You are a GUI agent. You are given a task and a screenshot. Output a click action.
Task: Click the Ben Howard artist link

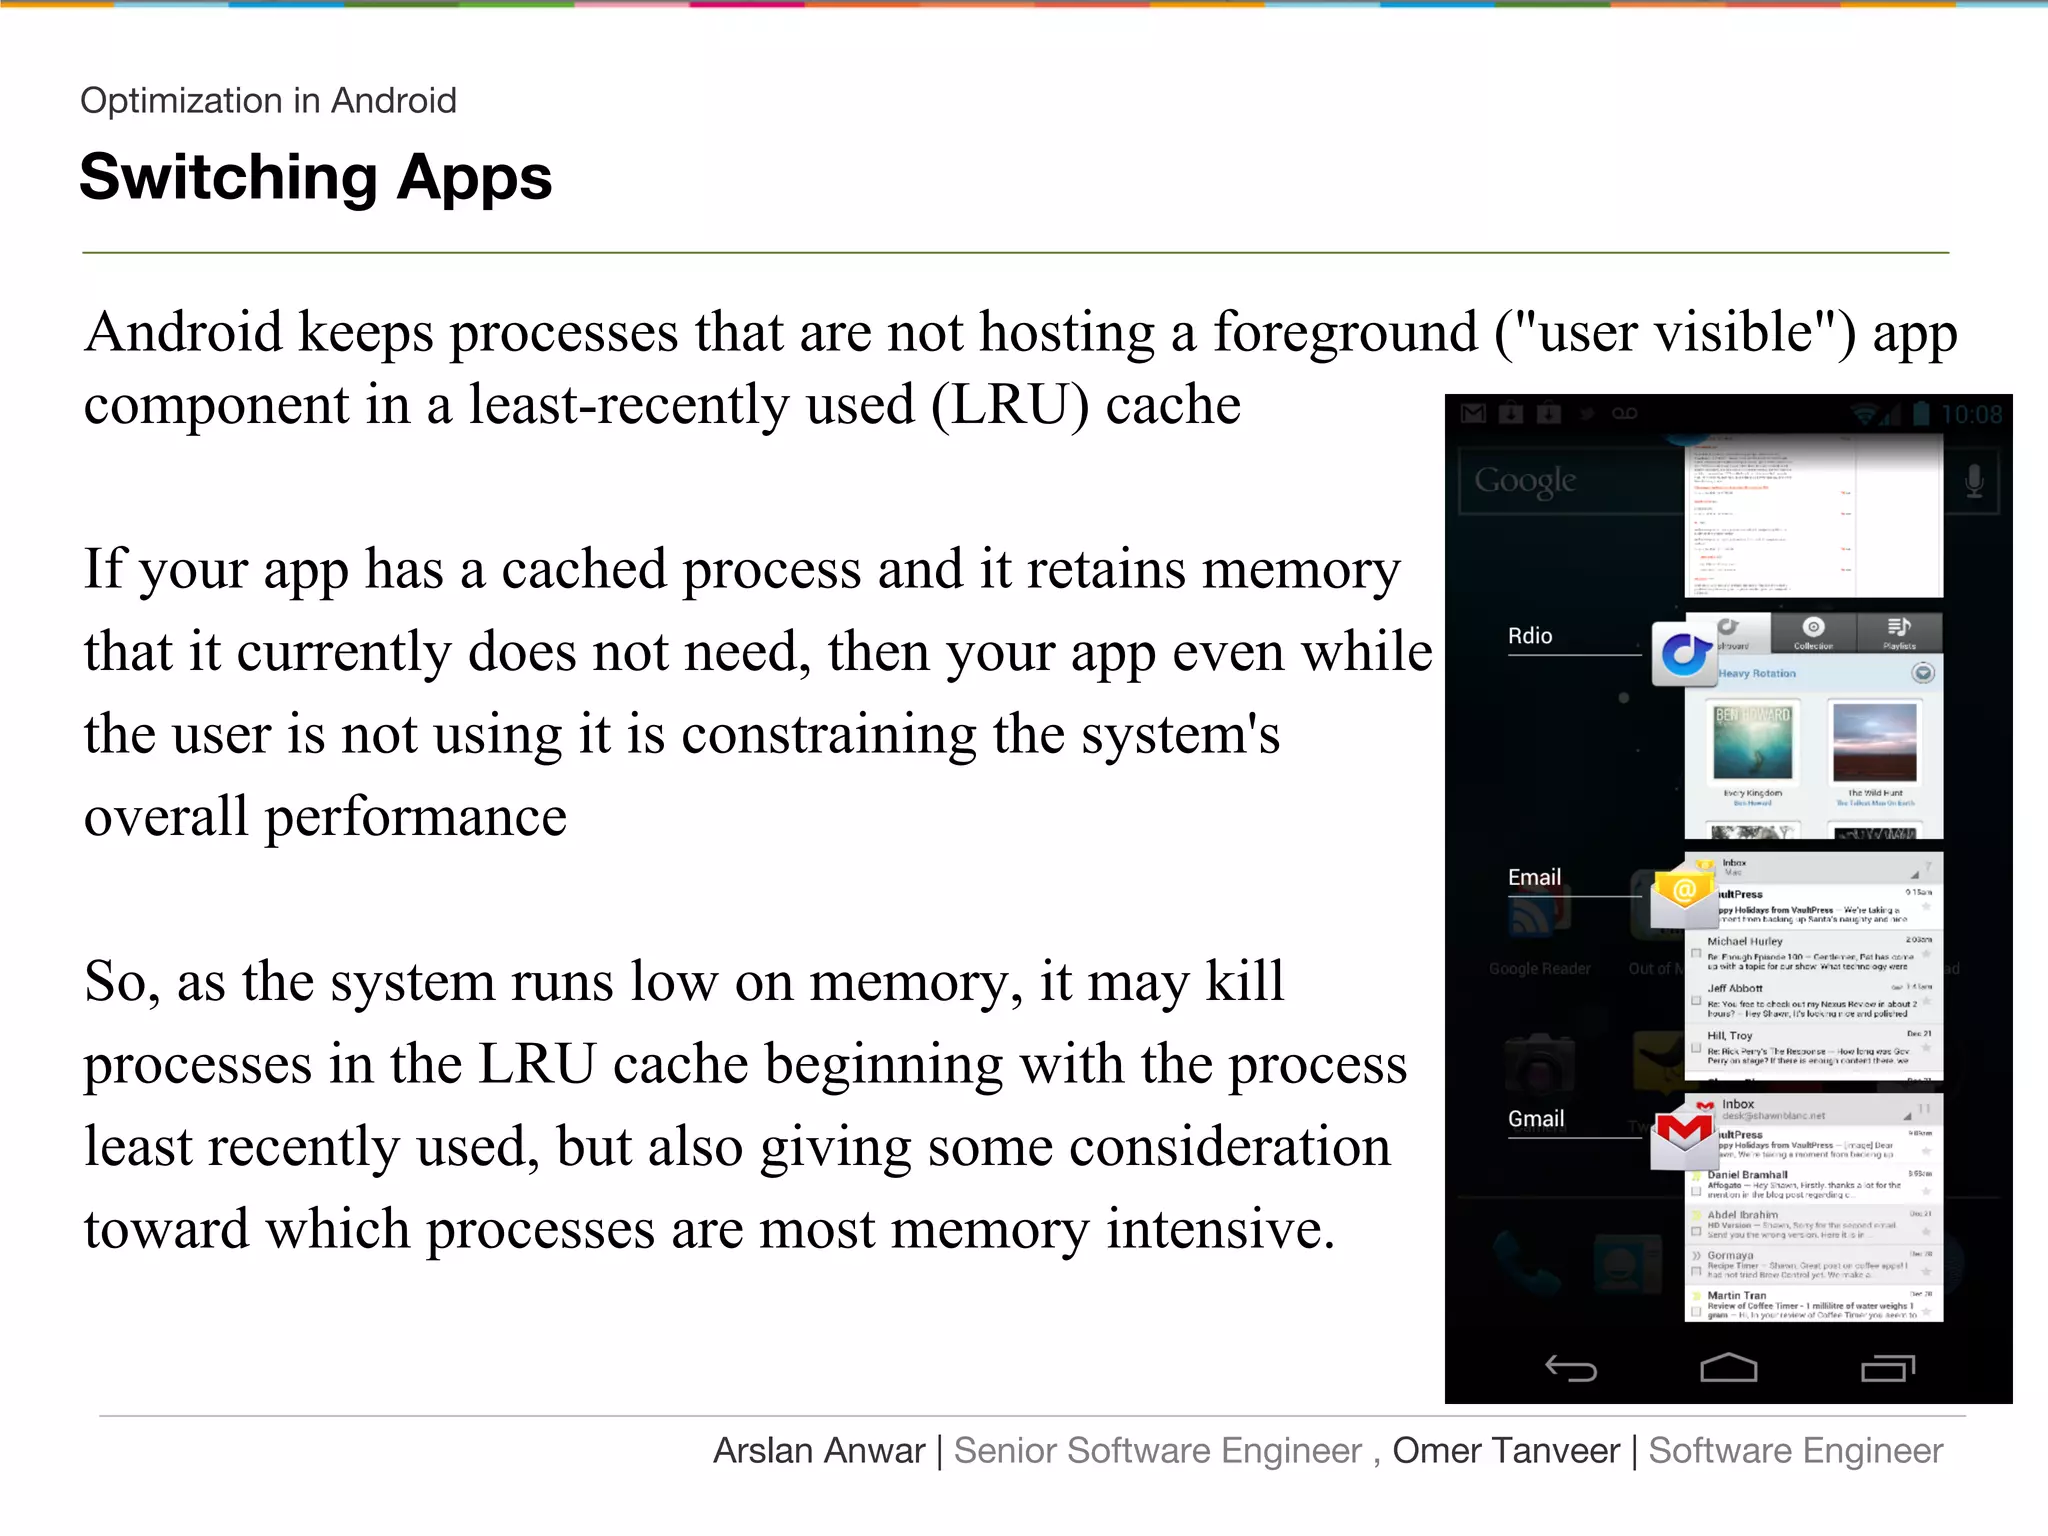click(x=1752, y=803)
